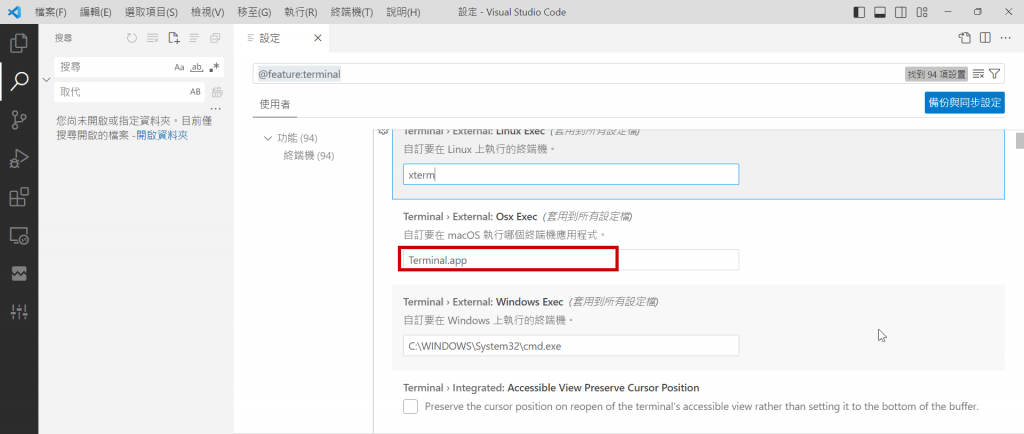Collapse all search results

215,39
